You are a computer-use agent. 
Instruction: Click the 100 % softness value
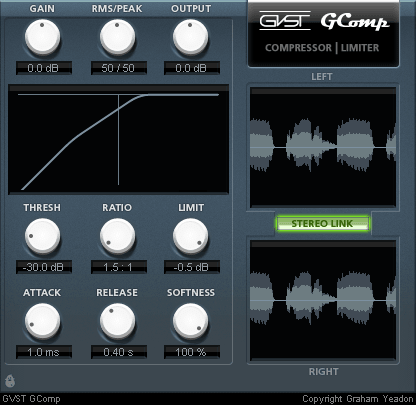pos(192,352)
